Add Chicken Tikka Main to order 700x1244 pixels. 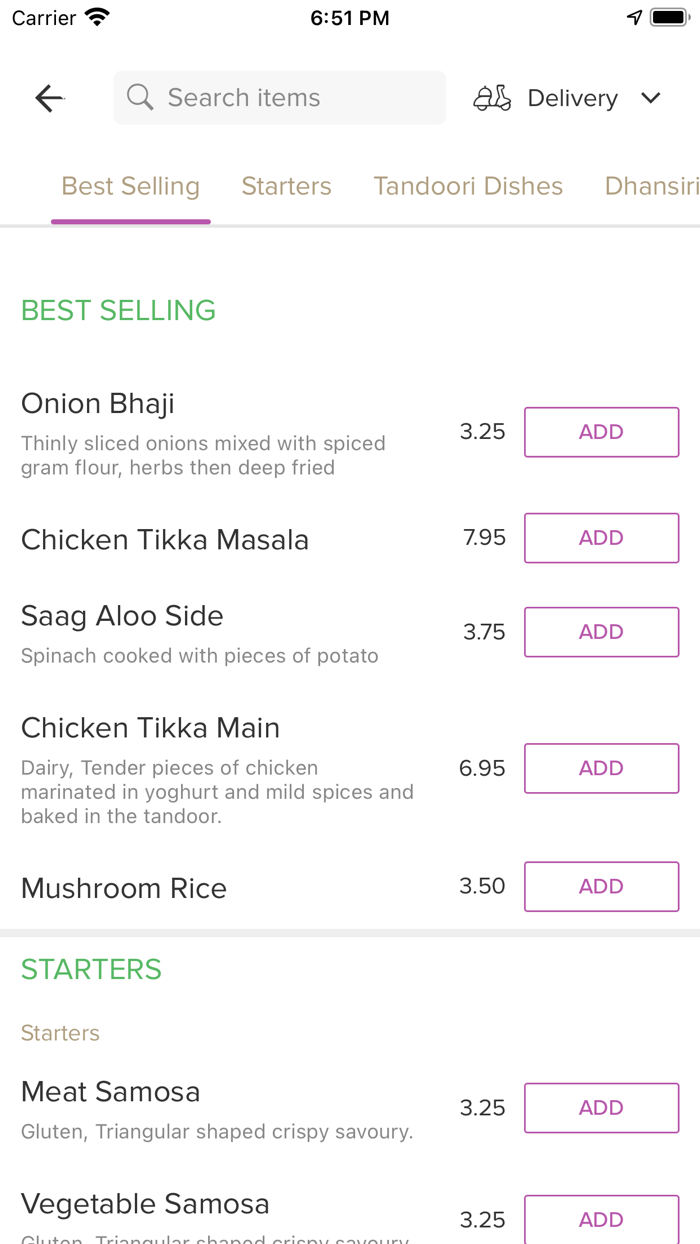tap(601, 768)
